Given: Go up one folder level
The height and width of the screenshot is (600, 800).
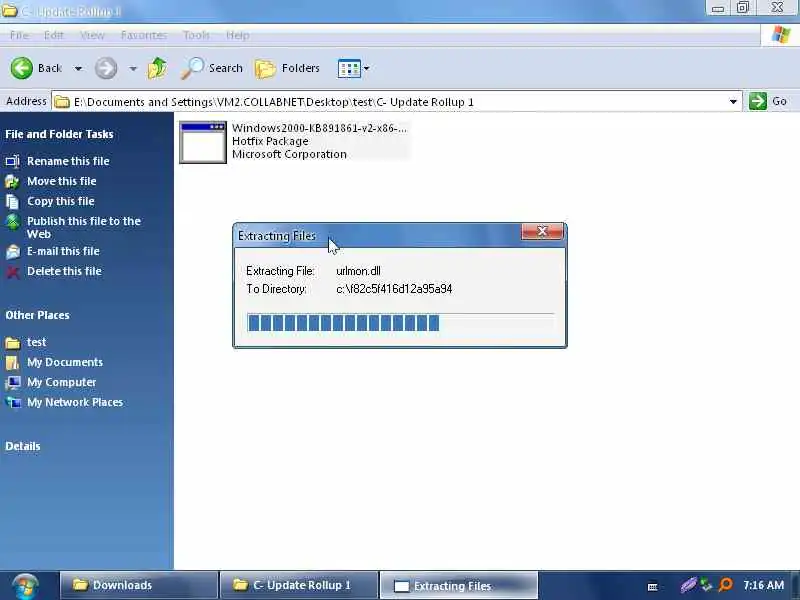Looking at the screenshot, I should (x=157, y=68).
